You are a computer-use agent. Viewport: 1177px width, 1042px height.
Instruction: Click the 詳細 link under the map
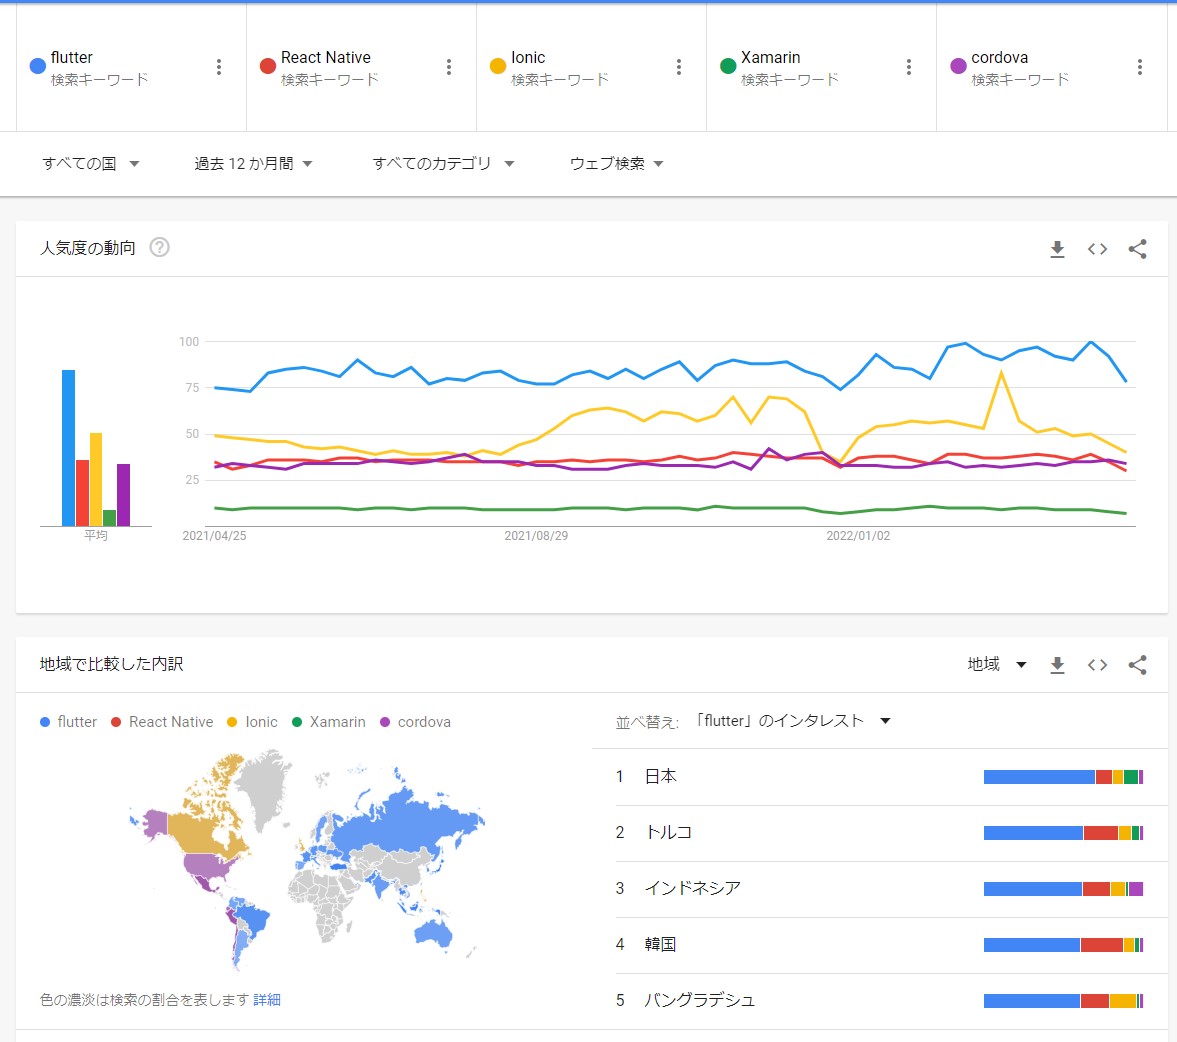[266, 1000]
